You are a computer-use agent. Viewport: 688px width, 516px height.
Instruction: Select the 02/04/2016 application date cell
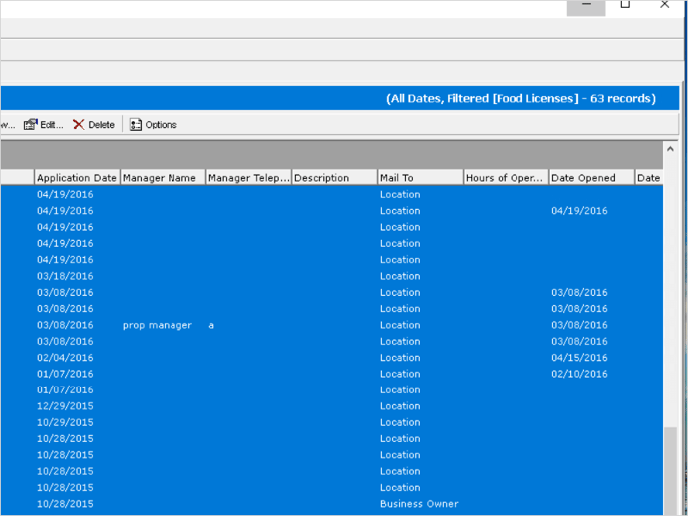point(65,358)
